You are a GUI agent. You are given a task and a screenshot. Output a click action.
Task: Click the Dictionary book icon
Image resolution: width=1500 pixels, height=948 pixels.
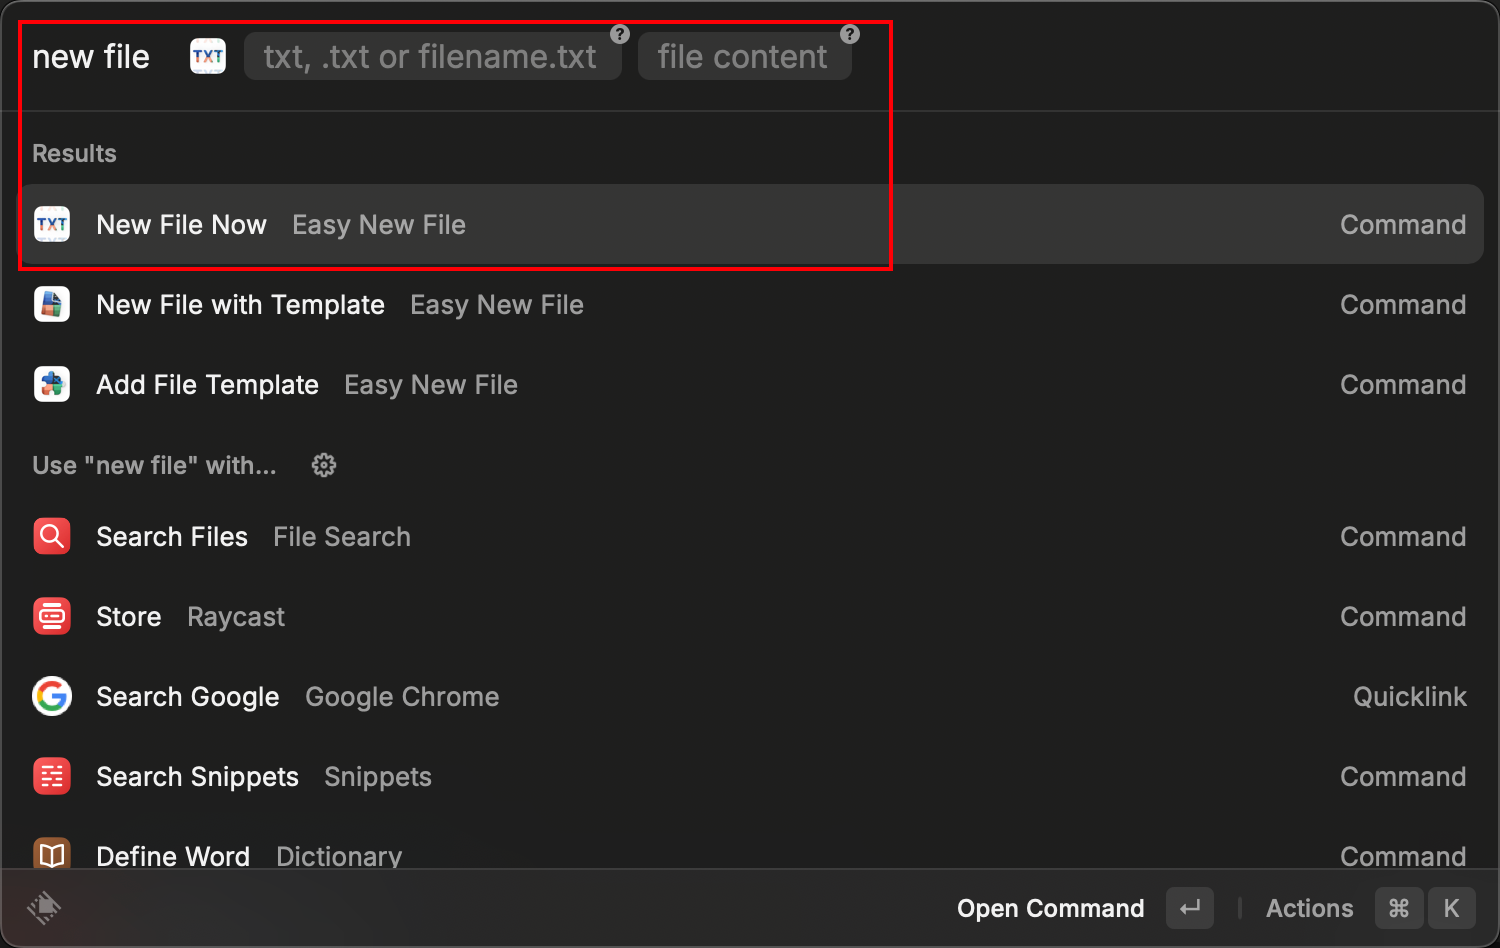(x=52, y=854)
